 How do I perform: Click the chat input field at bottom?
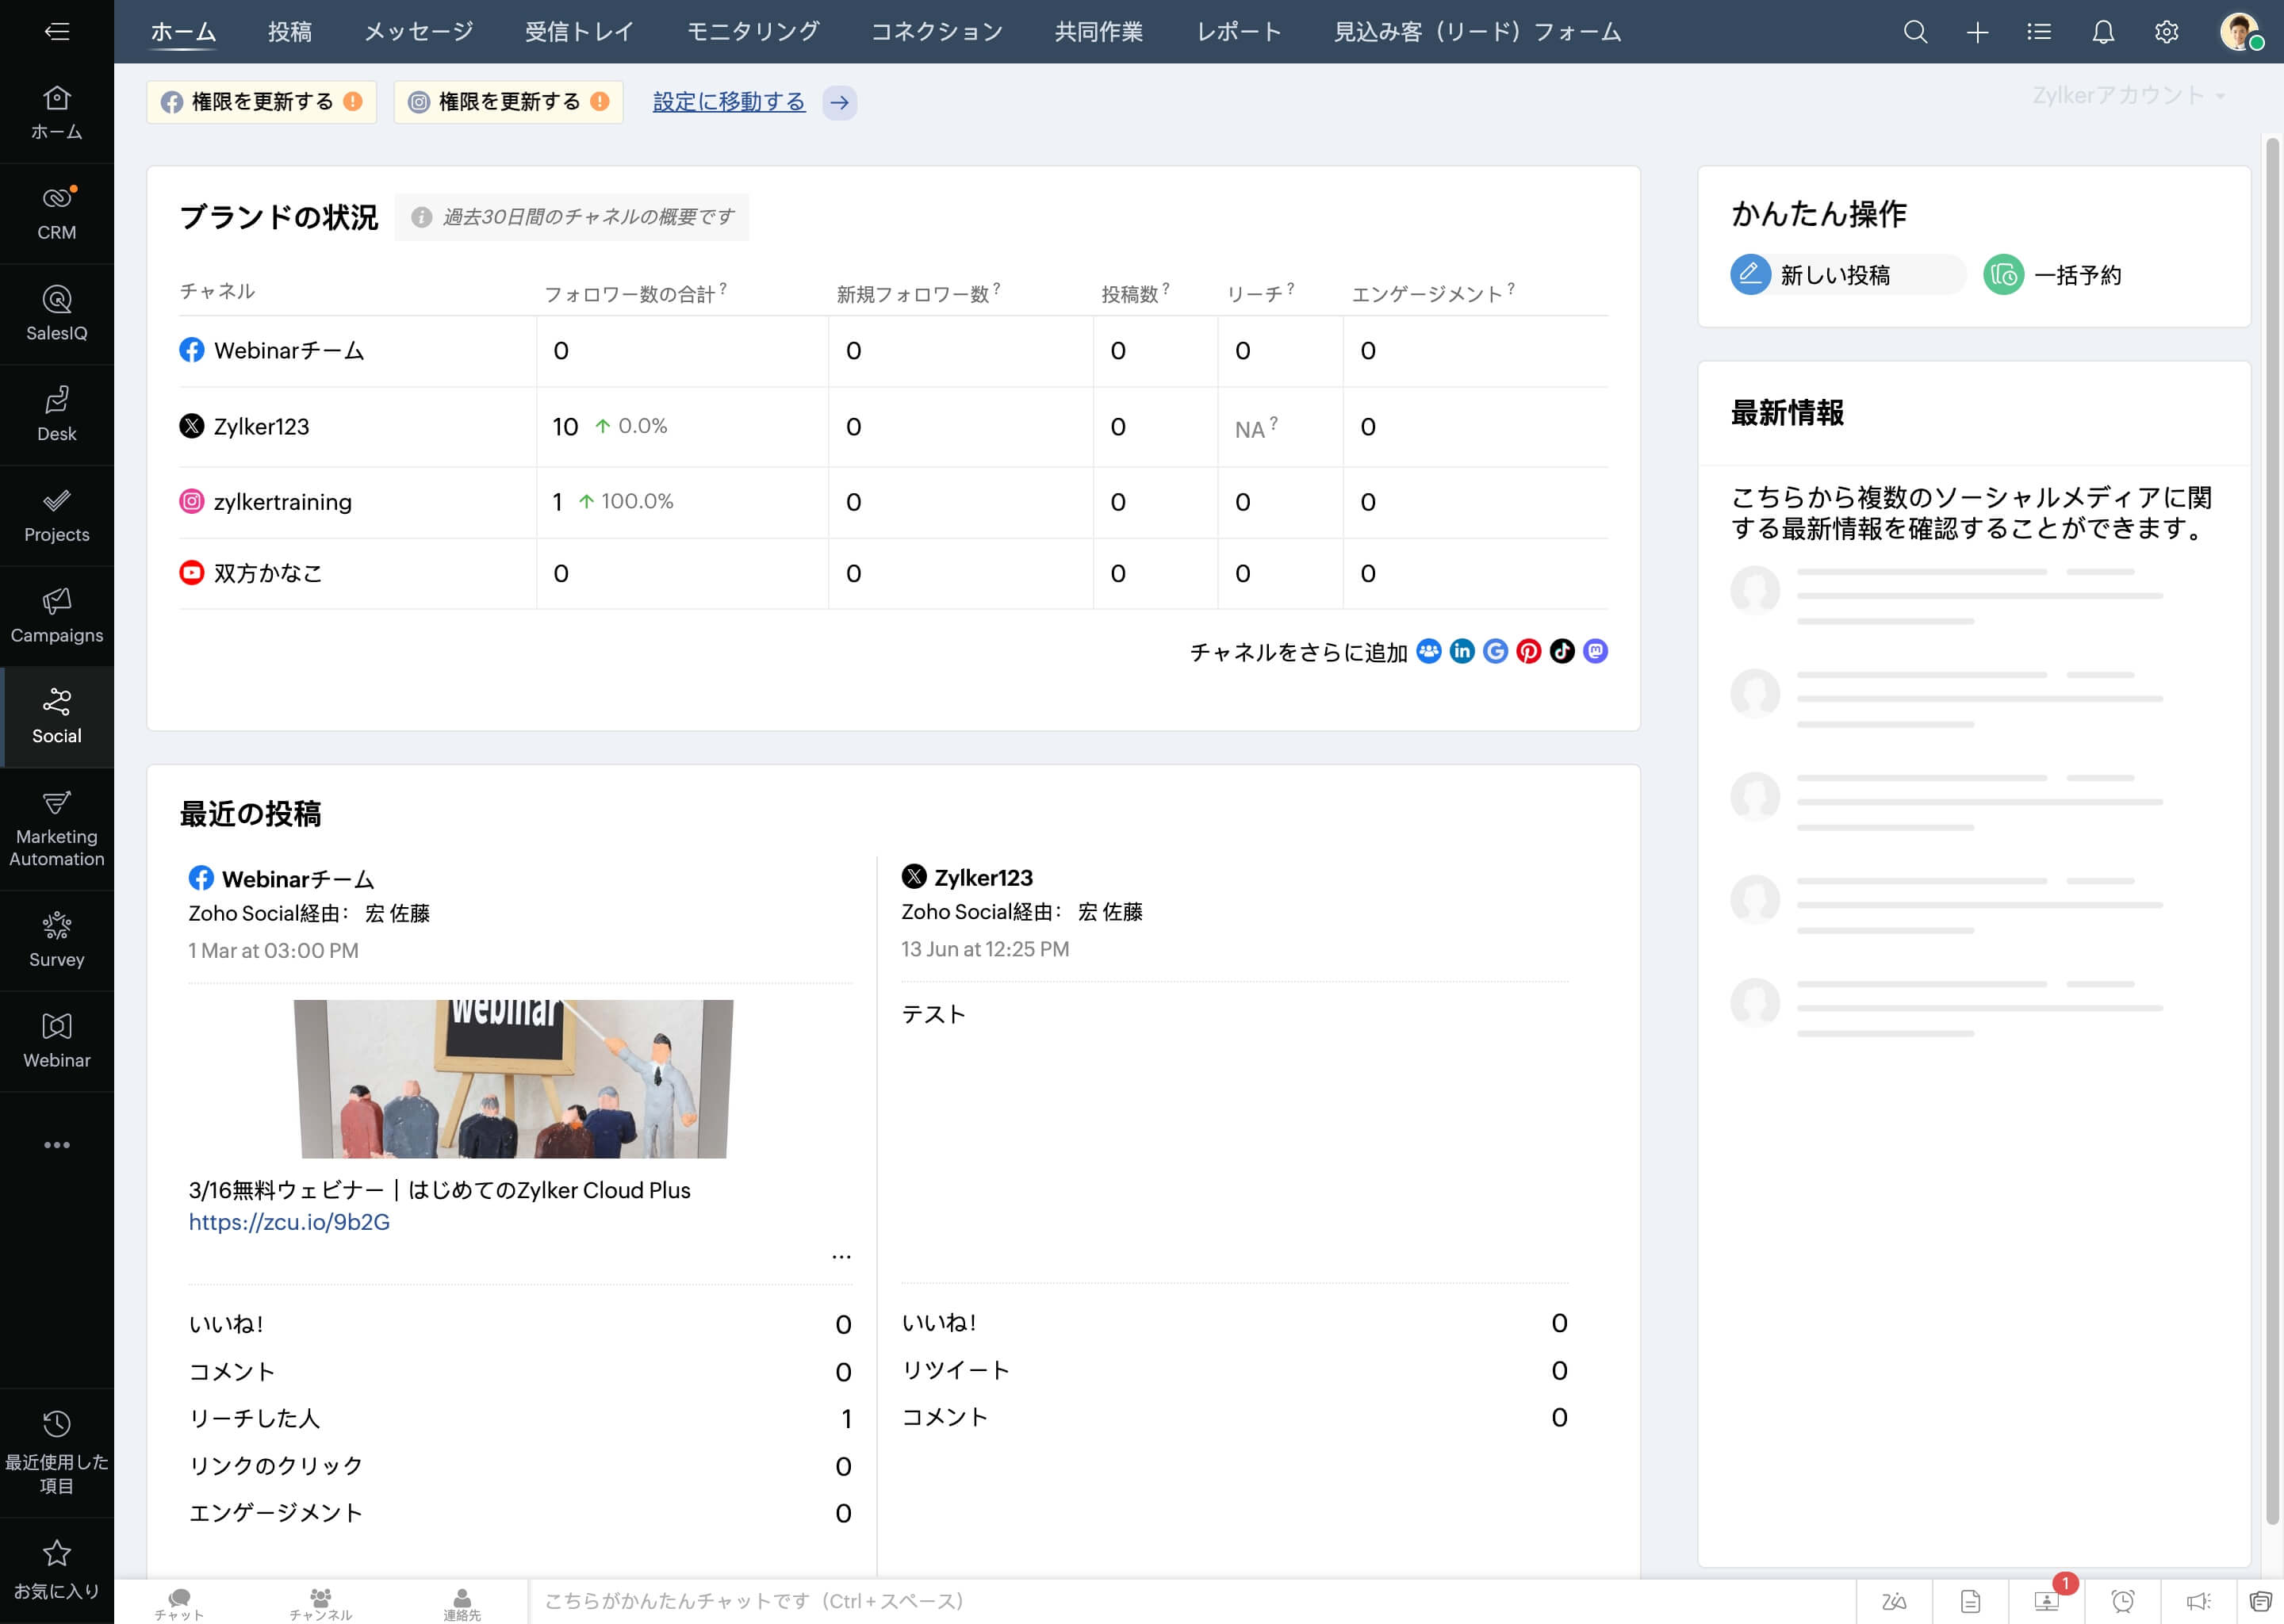pos(900,1601)
